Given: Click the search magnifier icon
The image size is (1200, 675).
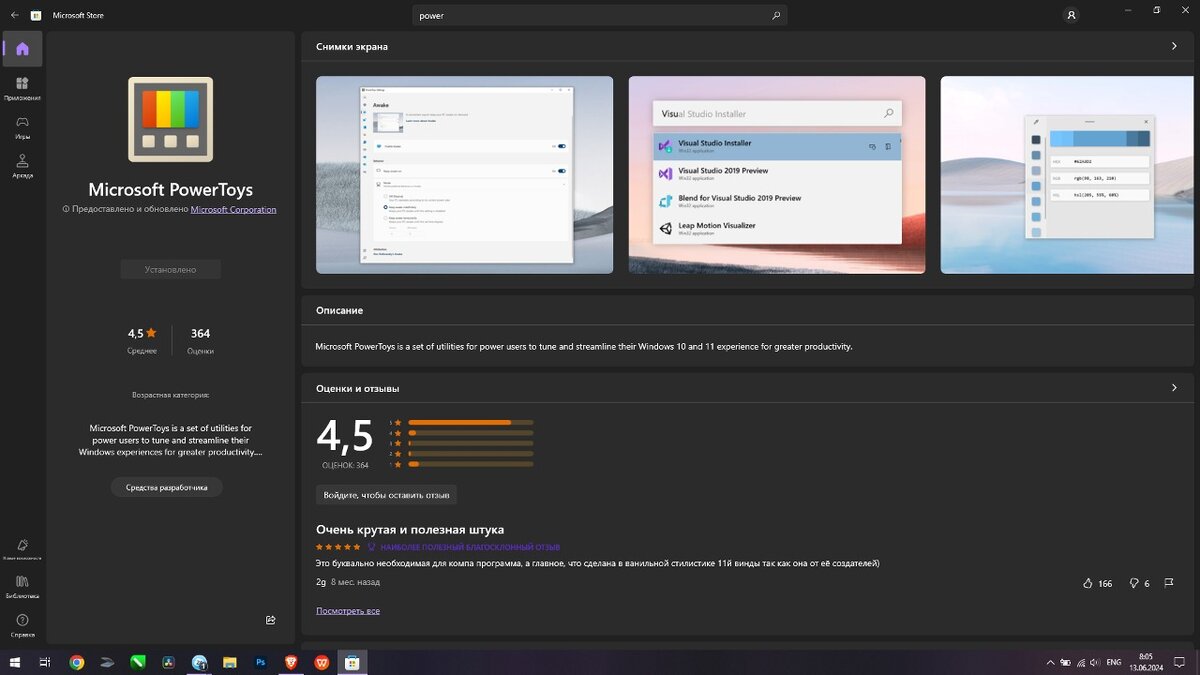Looking at the screenshot, I should 776,16.
